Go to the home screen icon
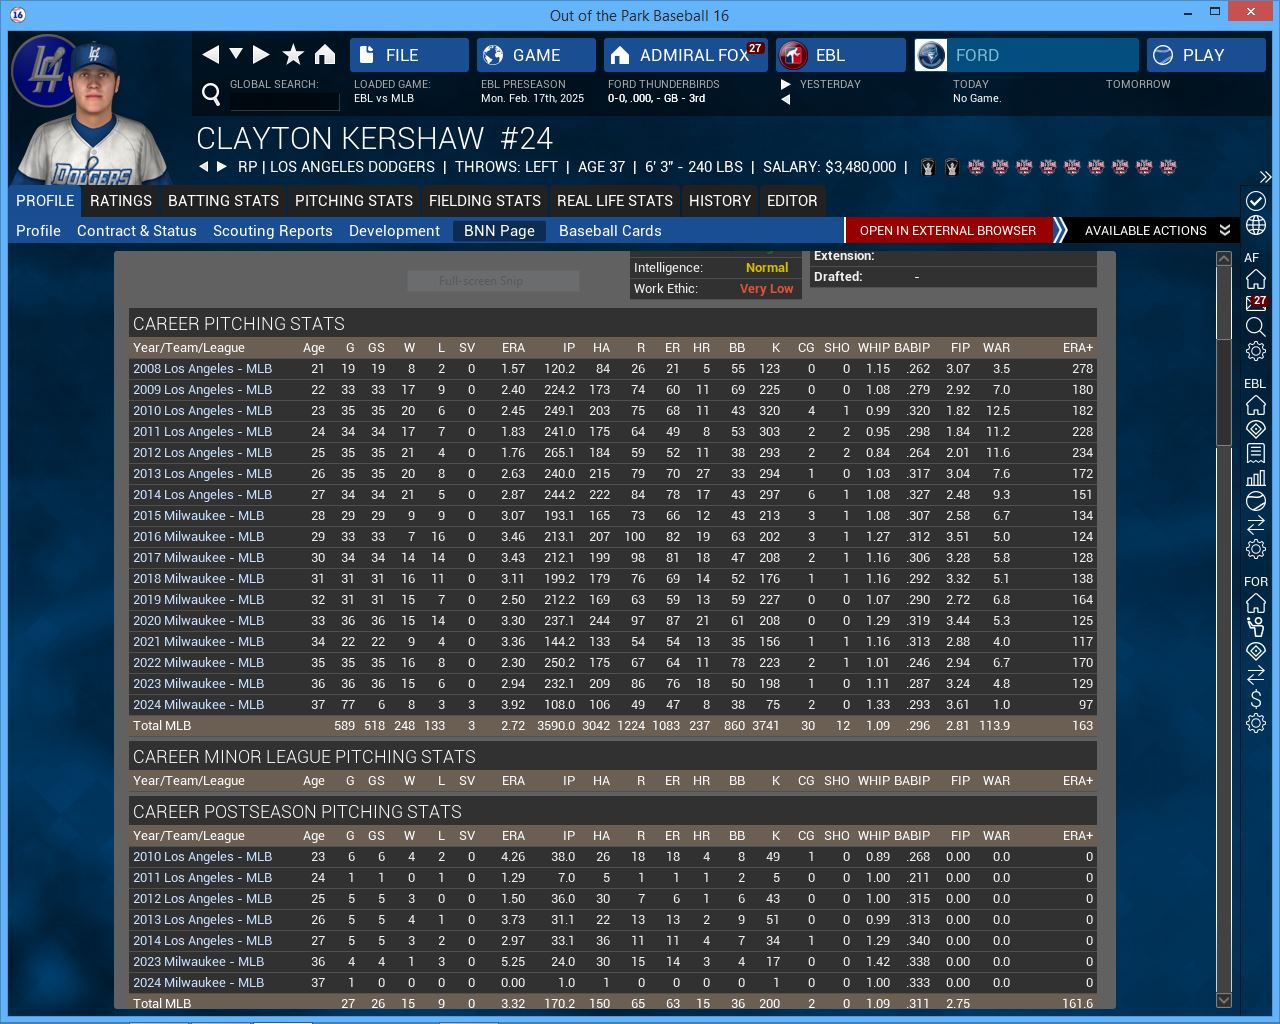The height and width of the screenshot is (1024, 1280). click(325, 55)
